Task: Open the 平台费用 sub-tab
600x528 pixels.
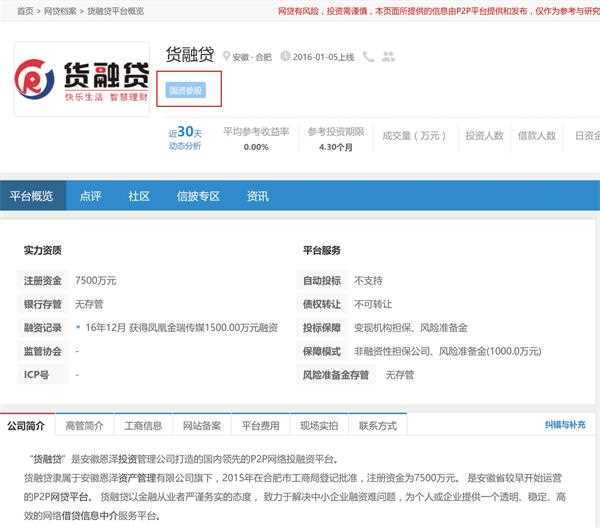Action: (261, 425)
